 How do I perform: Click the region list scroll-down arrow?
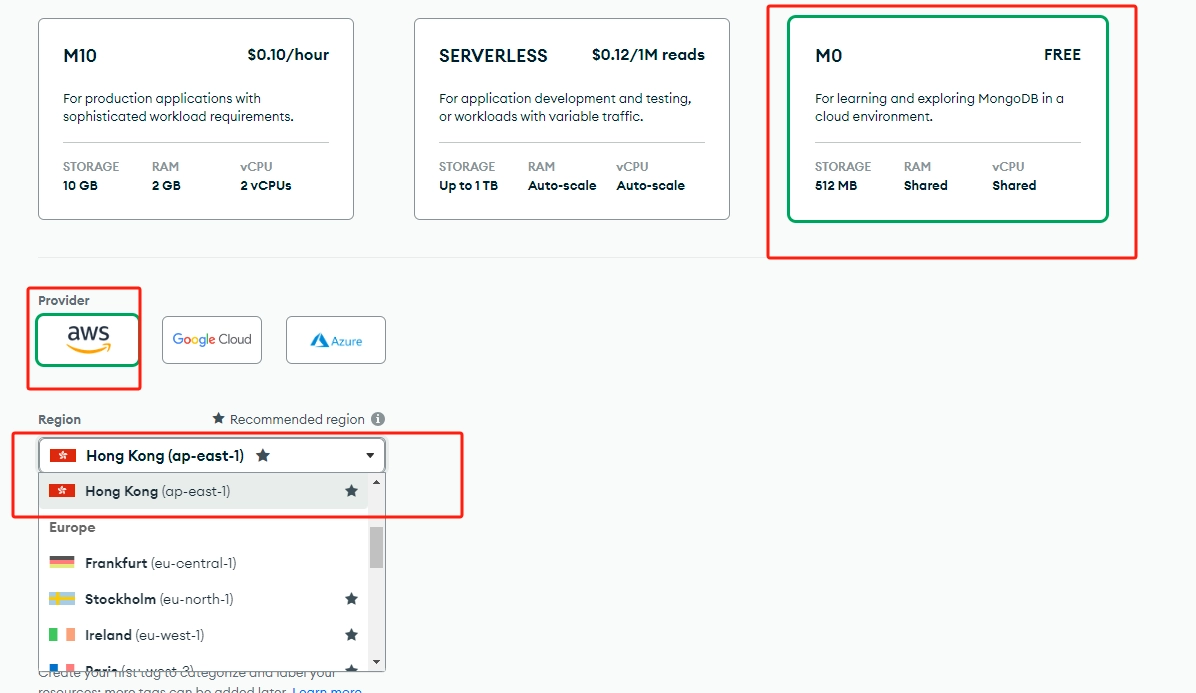pos(376,662)
